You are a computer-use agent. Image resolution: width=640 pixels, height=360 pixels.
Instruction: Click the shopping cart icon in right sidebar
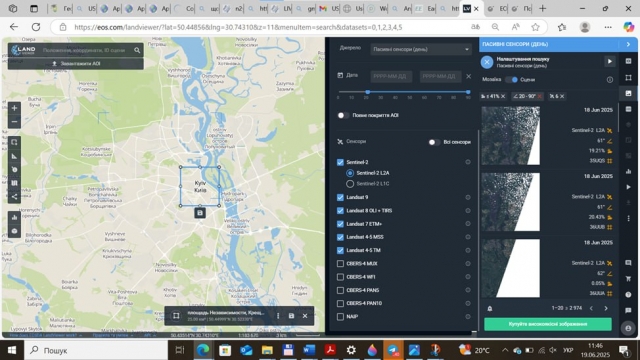click(628, 278)
